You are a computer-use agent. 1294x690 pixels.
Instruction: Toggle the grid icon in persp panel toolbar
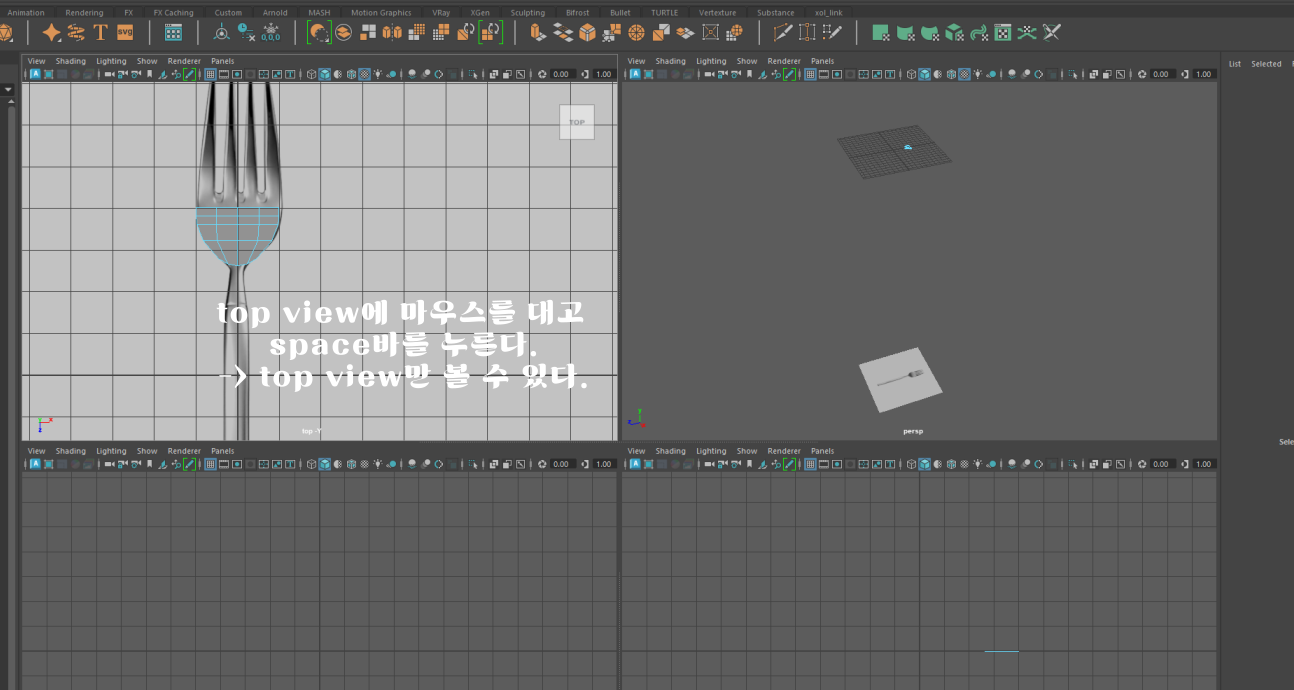coord(810,74)
